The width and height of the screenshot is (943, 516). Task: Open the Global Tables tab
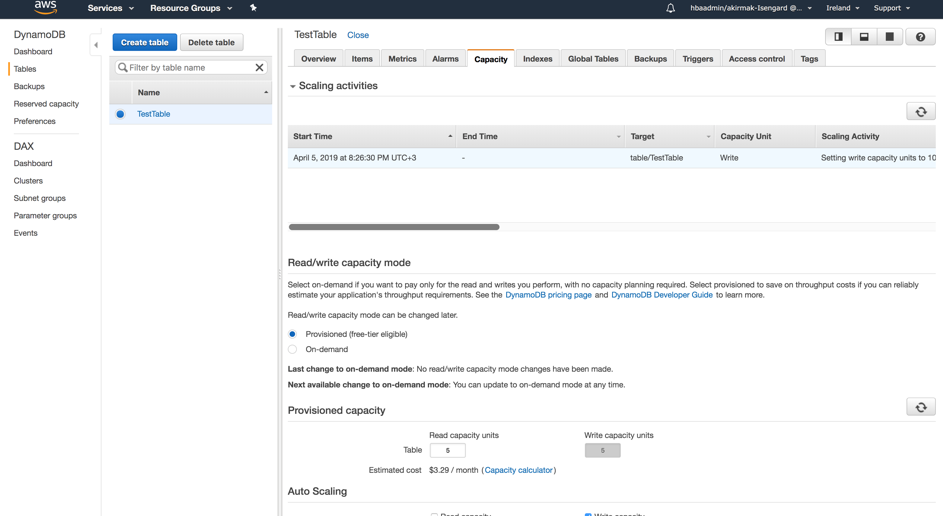[x=593, y=59]
